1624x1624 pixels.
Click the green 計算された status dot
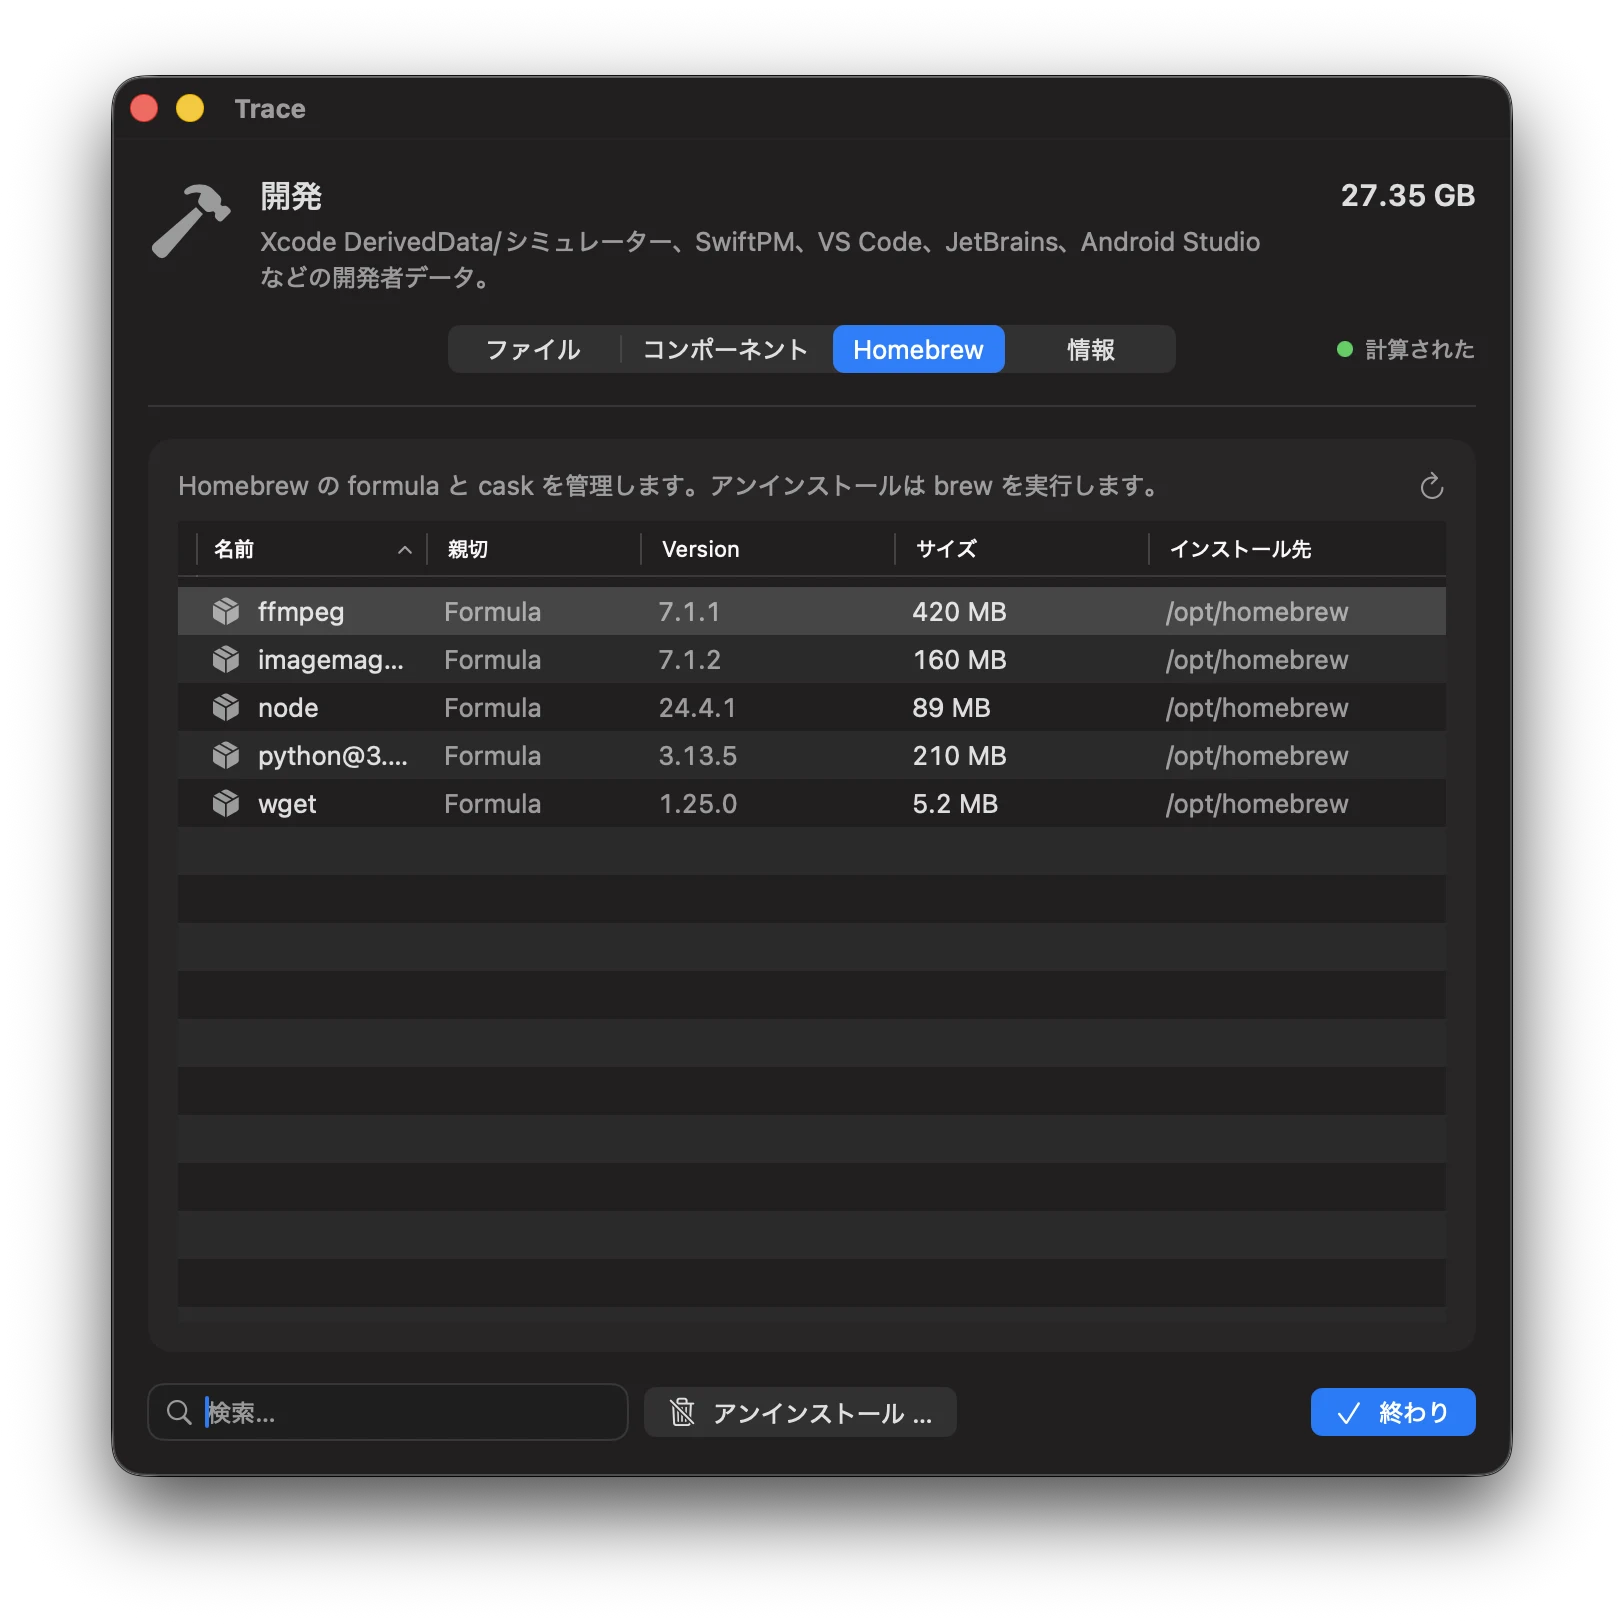(x=1345, y=349)
